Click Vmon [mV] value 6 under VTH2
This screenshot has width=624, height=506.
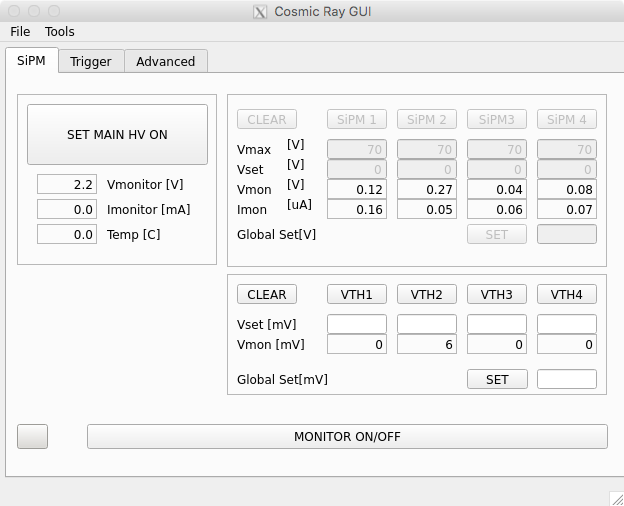coord(427,344)
